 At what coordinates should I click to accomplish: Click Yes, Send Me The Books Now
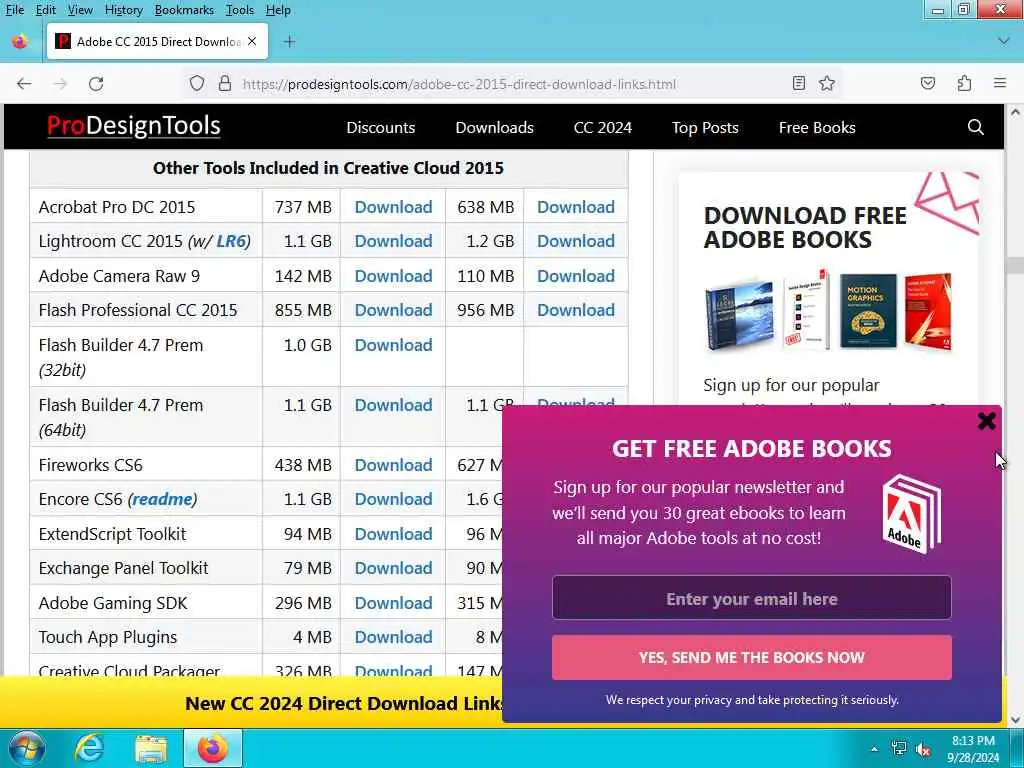click(x=751, y=657)
